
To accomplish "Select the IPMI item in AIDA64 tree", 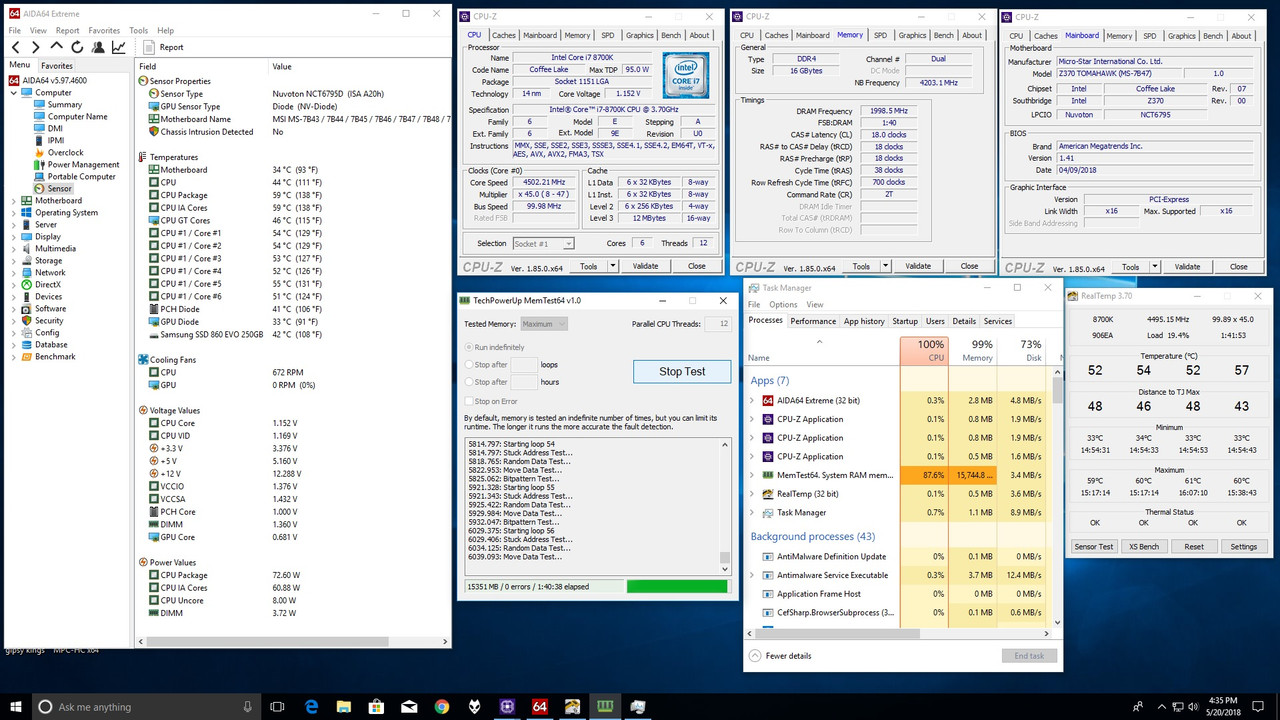I will pyautogui.click(x=56, y=141).
